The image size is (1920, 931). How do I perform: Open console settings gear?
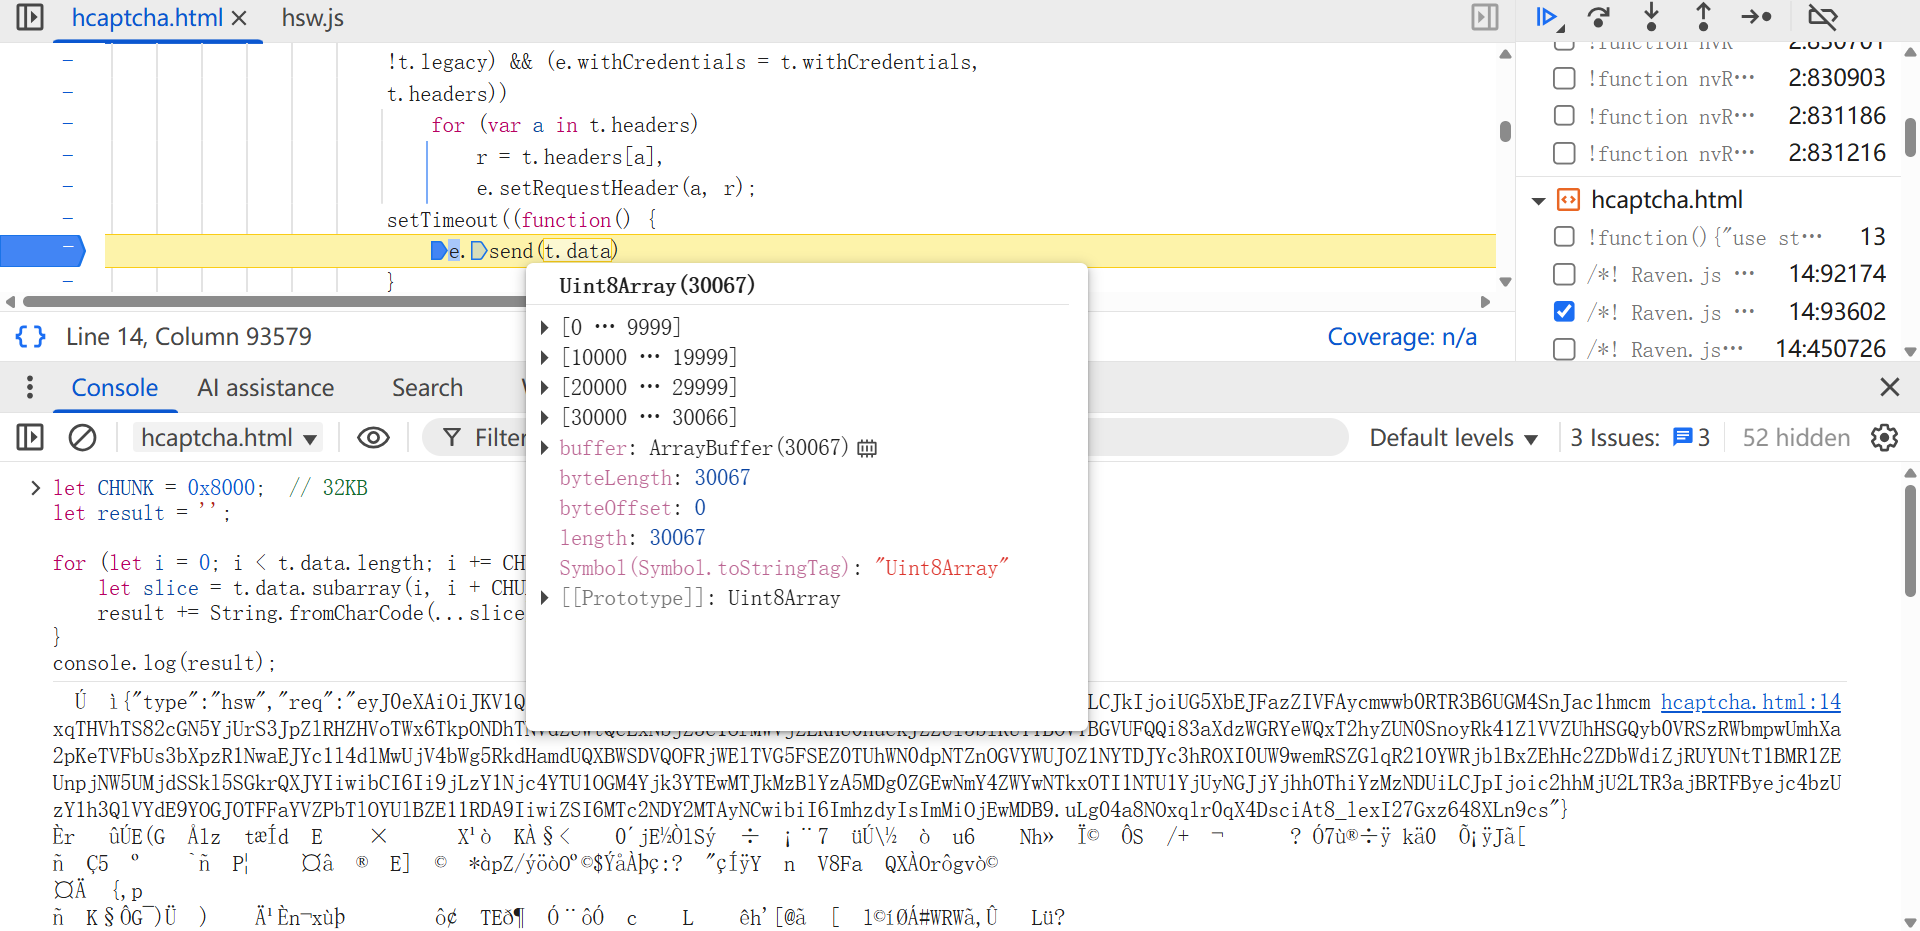click(x=1884, y=437)
